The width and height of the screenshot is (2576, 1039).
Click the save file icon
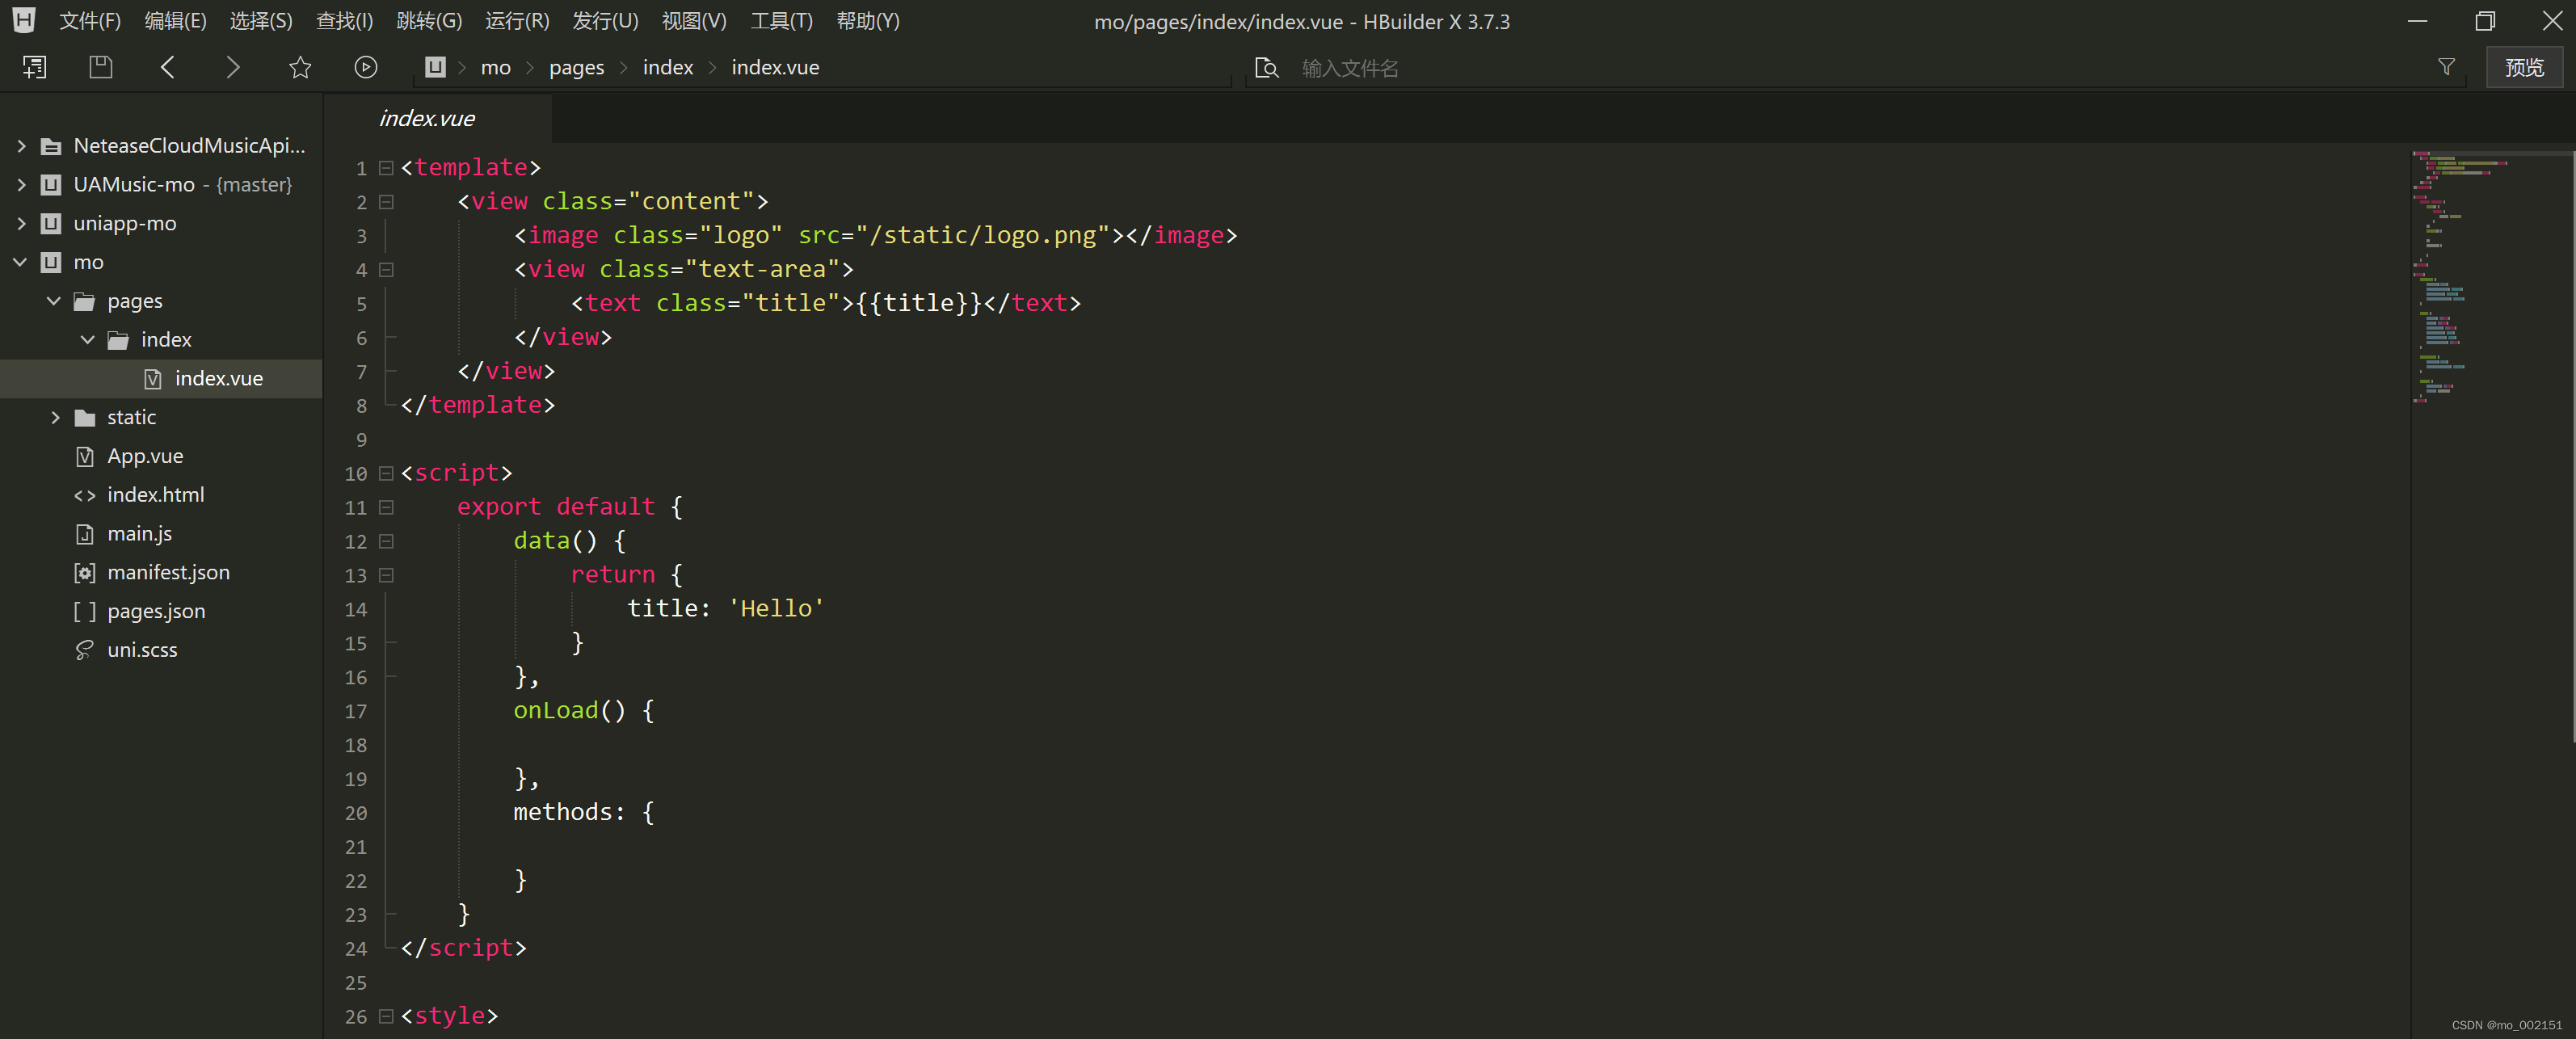[101, 67]
